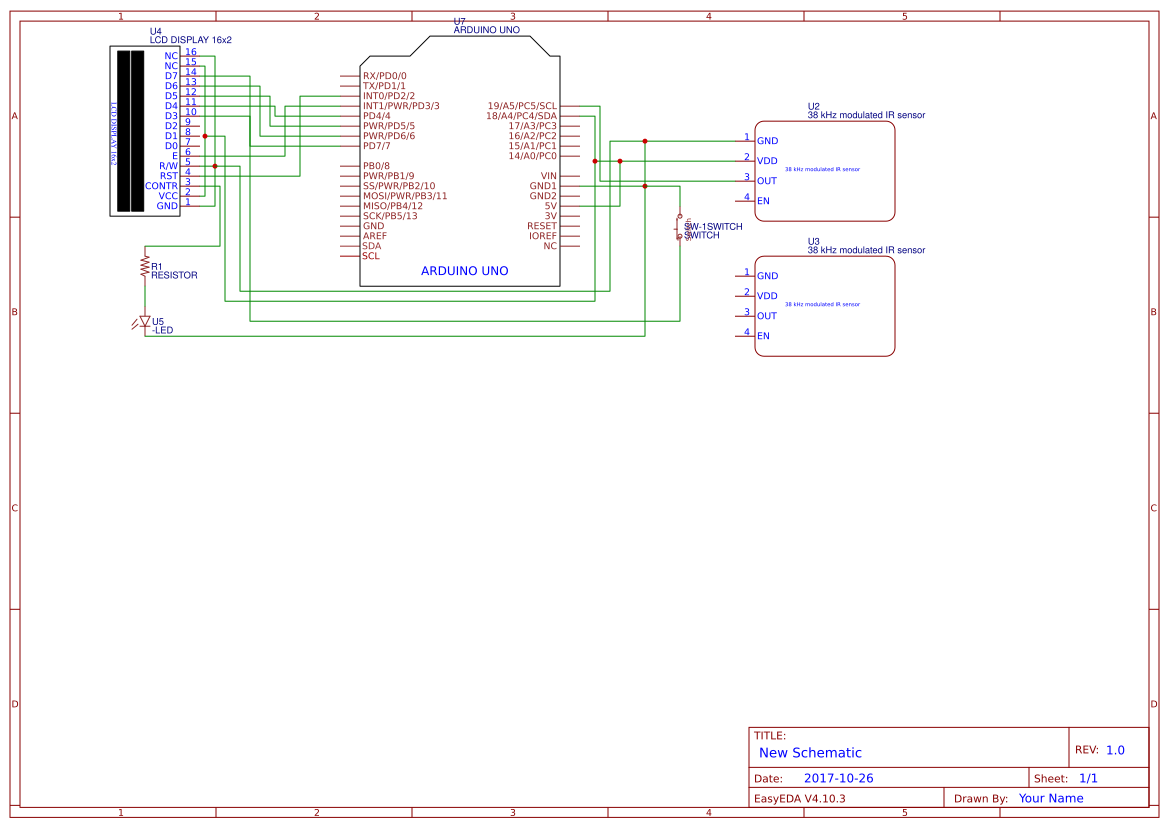Click the OUT pin of sensor U3

click(x=765, y=315)
